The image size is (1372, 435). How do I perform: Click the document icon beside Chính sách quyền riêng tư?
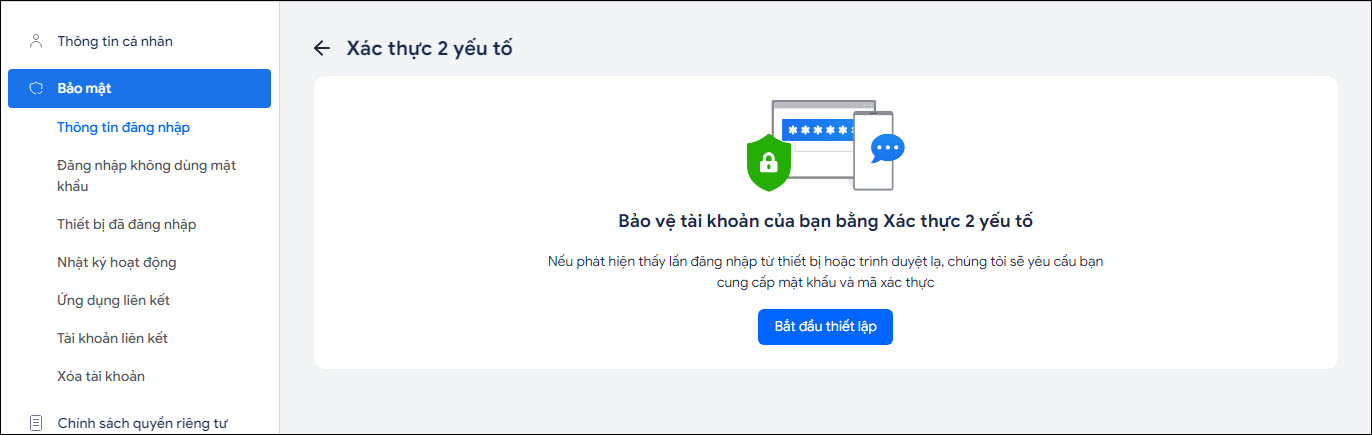36,423
